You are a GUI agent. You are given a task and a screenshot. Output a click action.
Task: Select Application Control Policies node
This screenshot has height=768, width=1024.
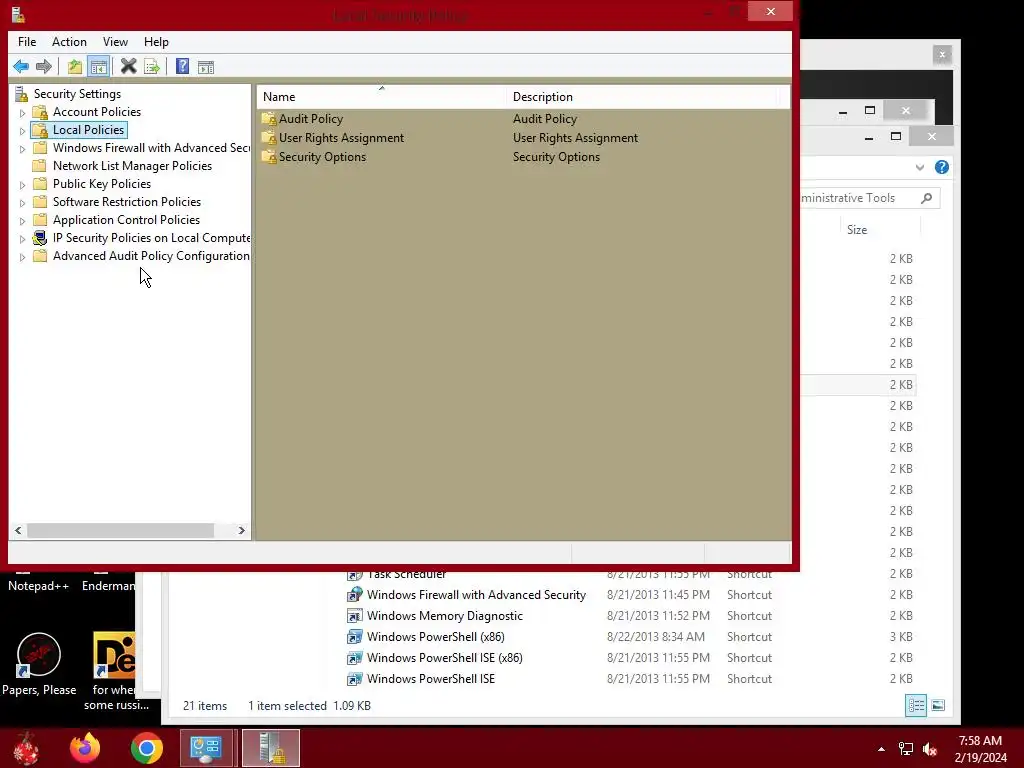pyautogui.click(x=126, y=220)
